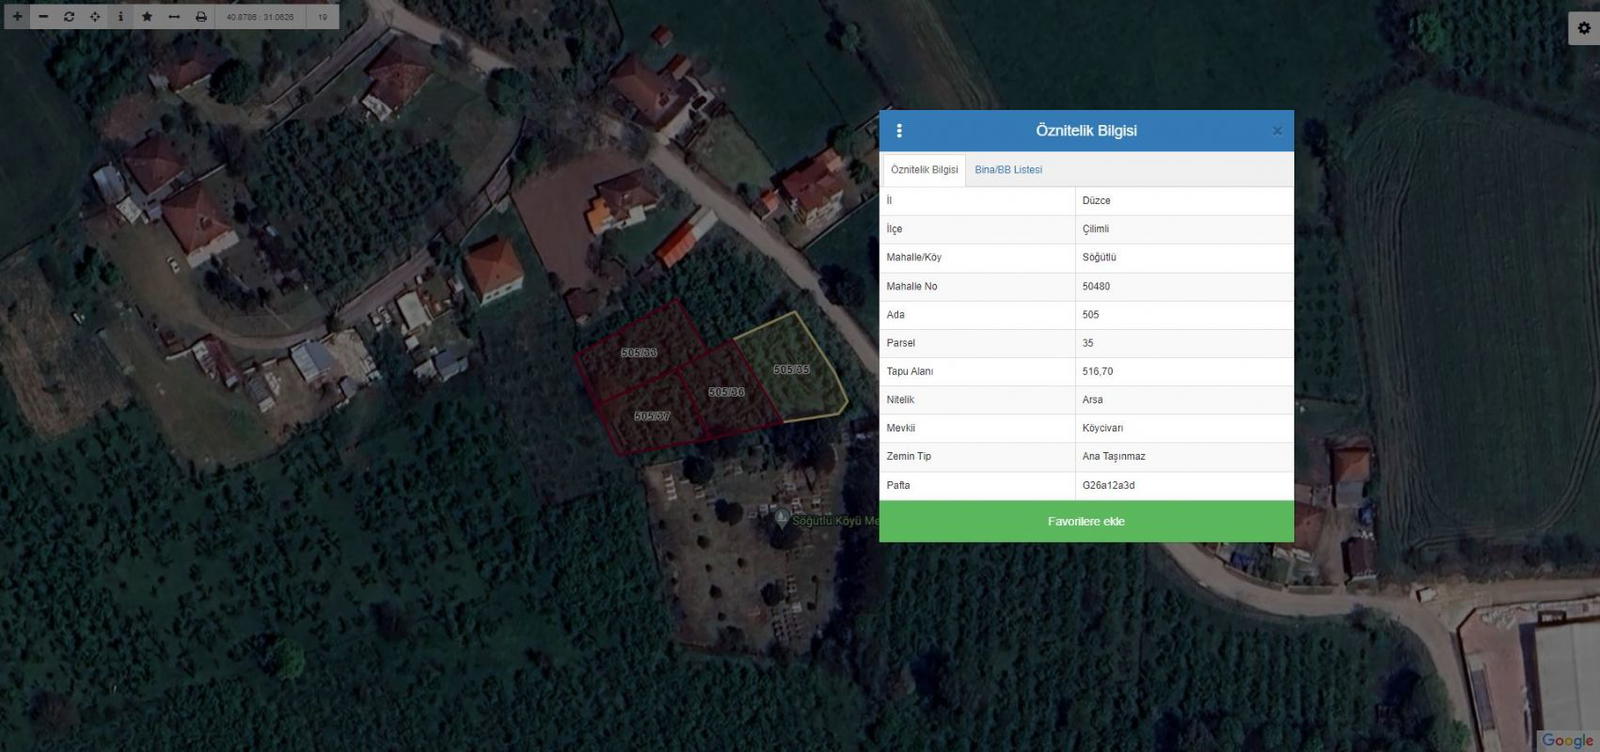Image resolution: width=1600 pixels, height=752 pixels.
Task: Switch to the Bina/BB Listesi tab
Action: (x=1008, y=170)
